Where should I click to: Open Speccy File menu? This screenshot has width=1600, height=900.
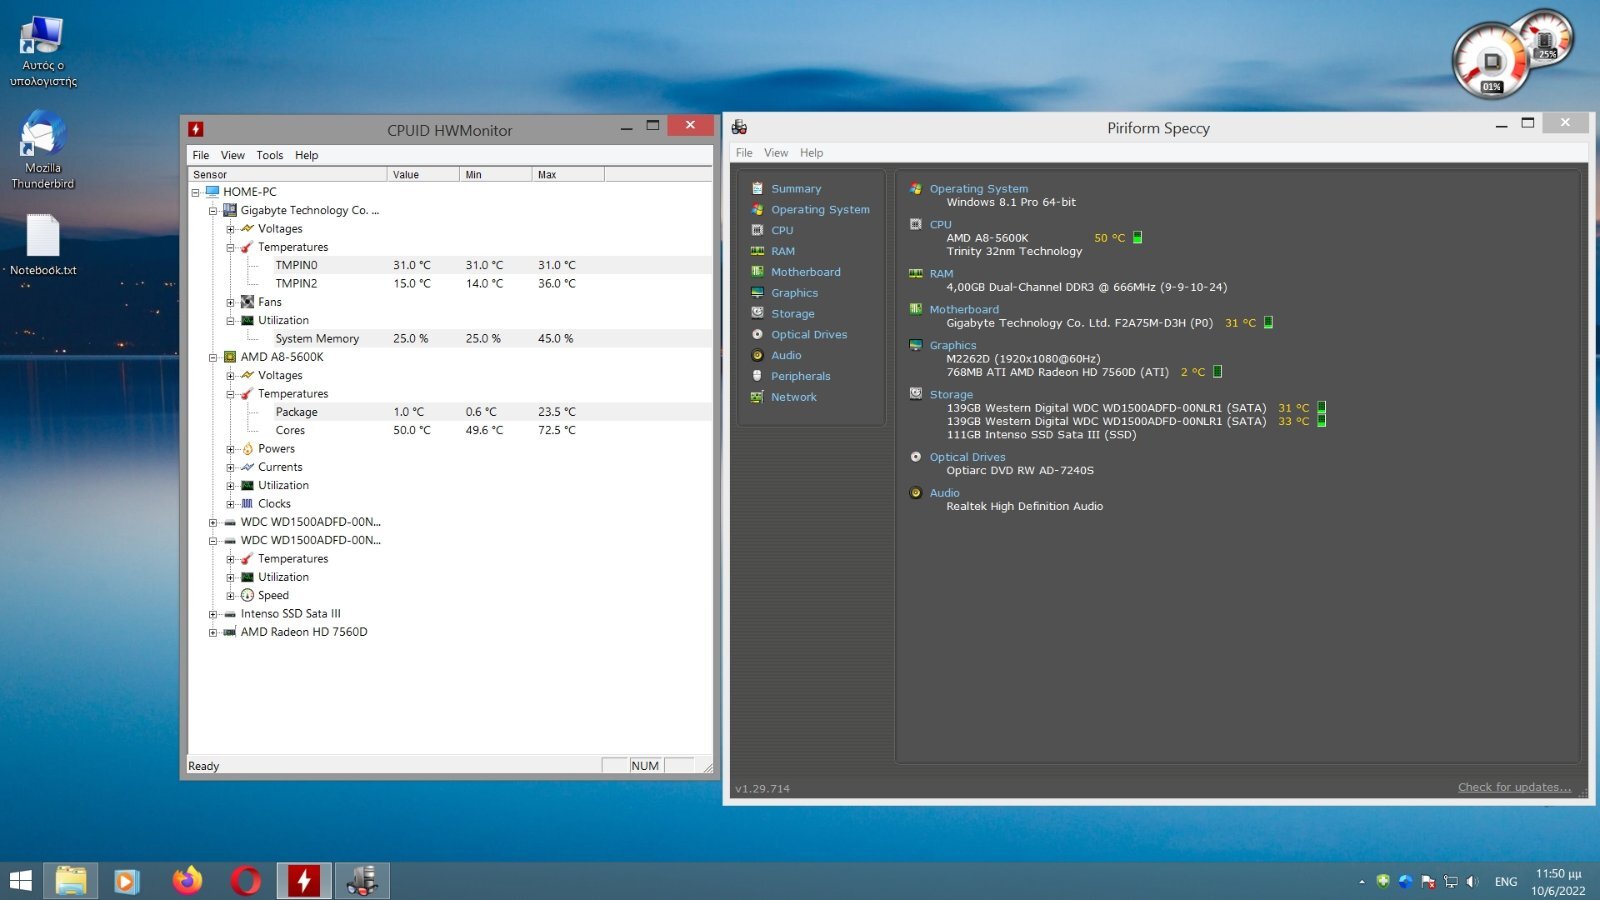click(744, 153)
